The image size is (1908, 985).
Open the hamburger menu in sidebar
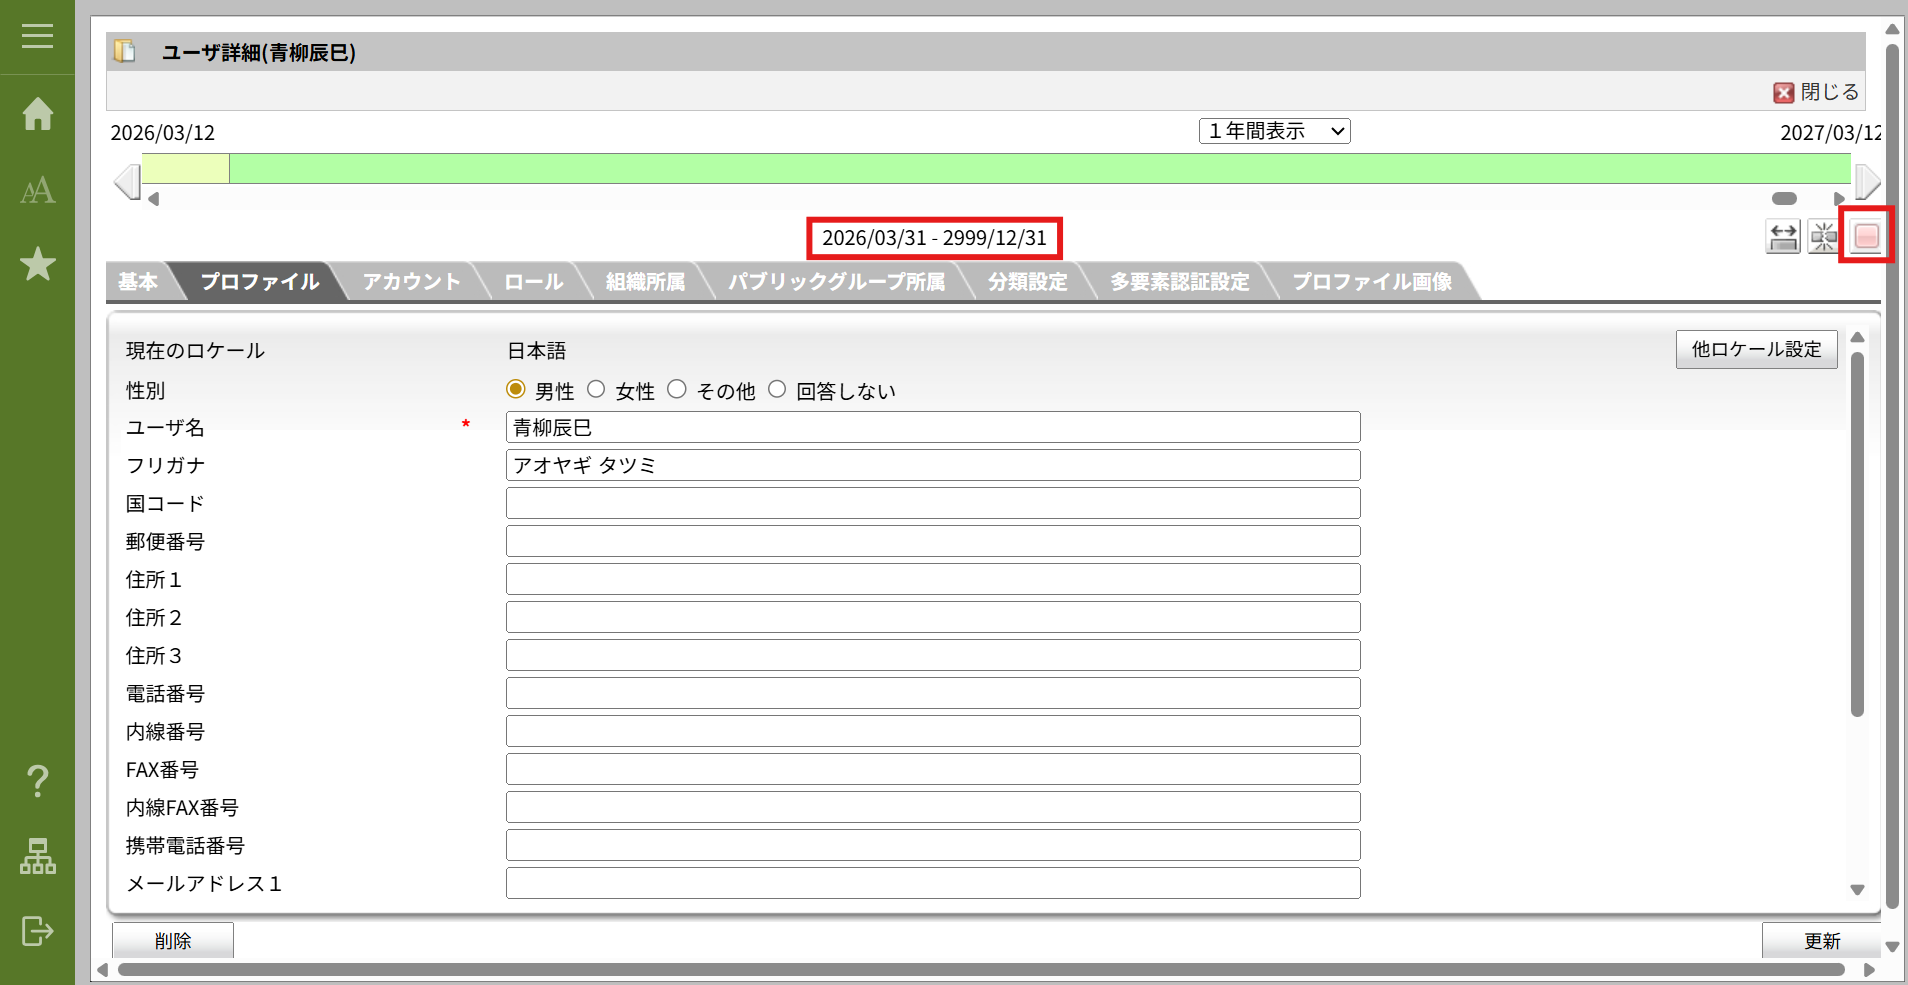(x=37, y=37)
